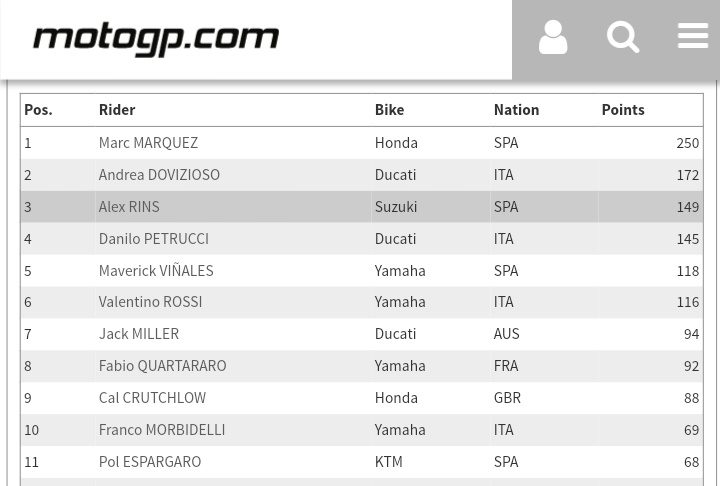Open the user account icon
This screenshot has height=486, width=720.
pyautogui.click(x=553, y=39)
